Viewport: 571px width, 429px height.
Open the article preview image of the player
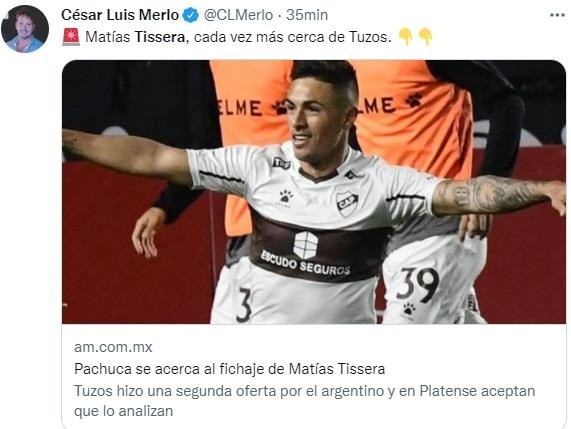point(314,192)
